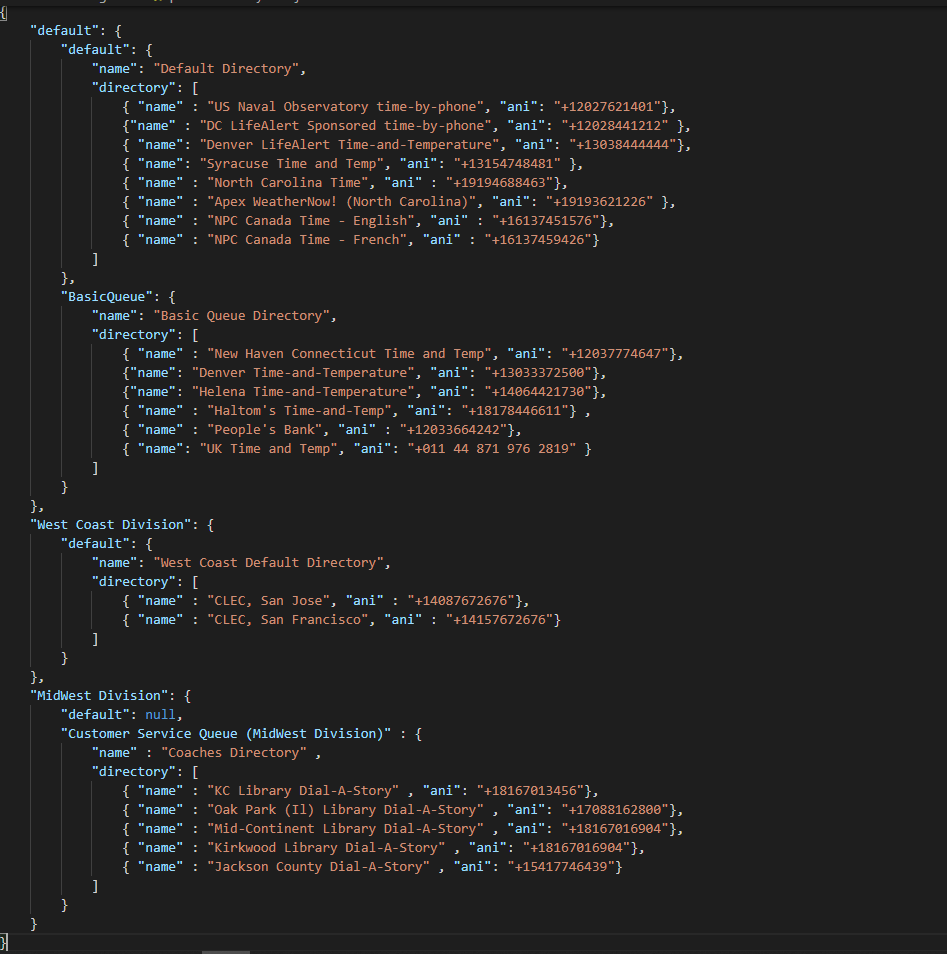Click the number "+14157672676"
This screenshot has width=947, height=954.
click(499, 620)
